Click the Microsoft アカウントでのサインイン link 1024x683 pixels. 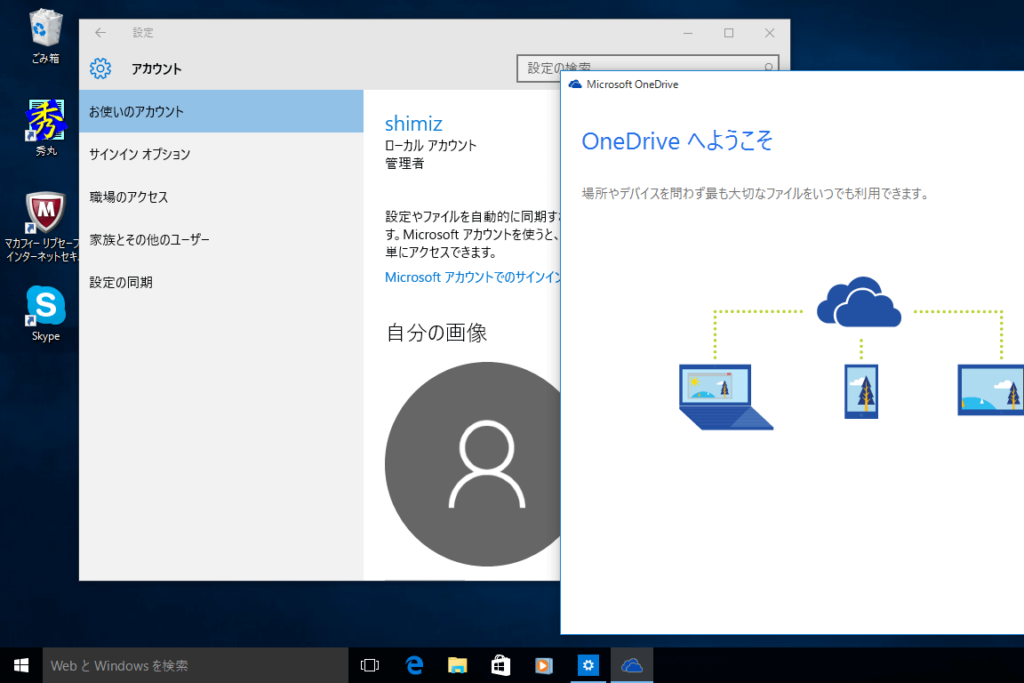tap(472, 277)
